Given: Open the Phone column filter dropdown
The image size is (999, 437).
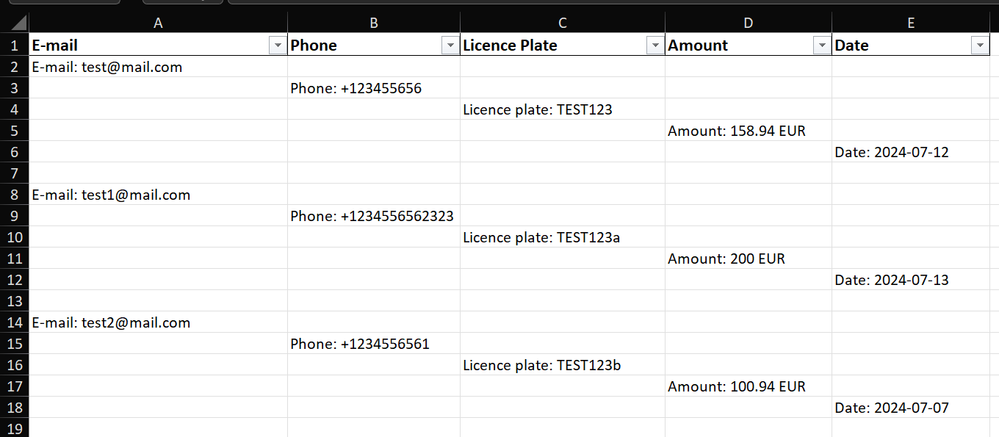Looking at the screenshot, I should pyautogui.click(x=449, y=45).
